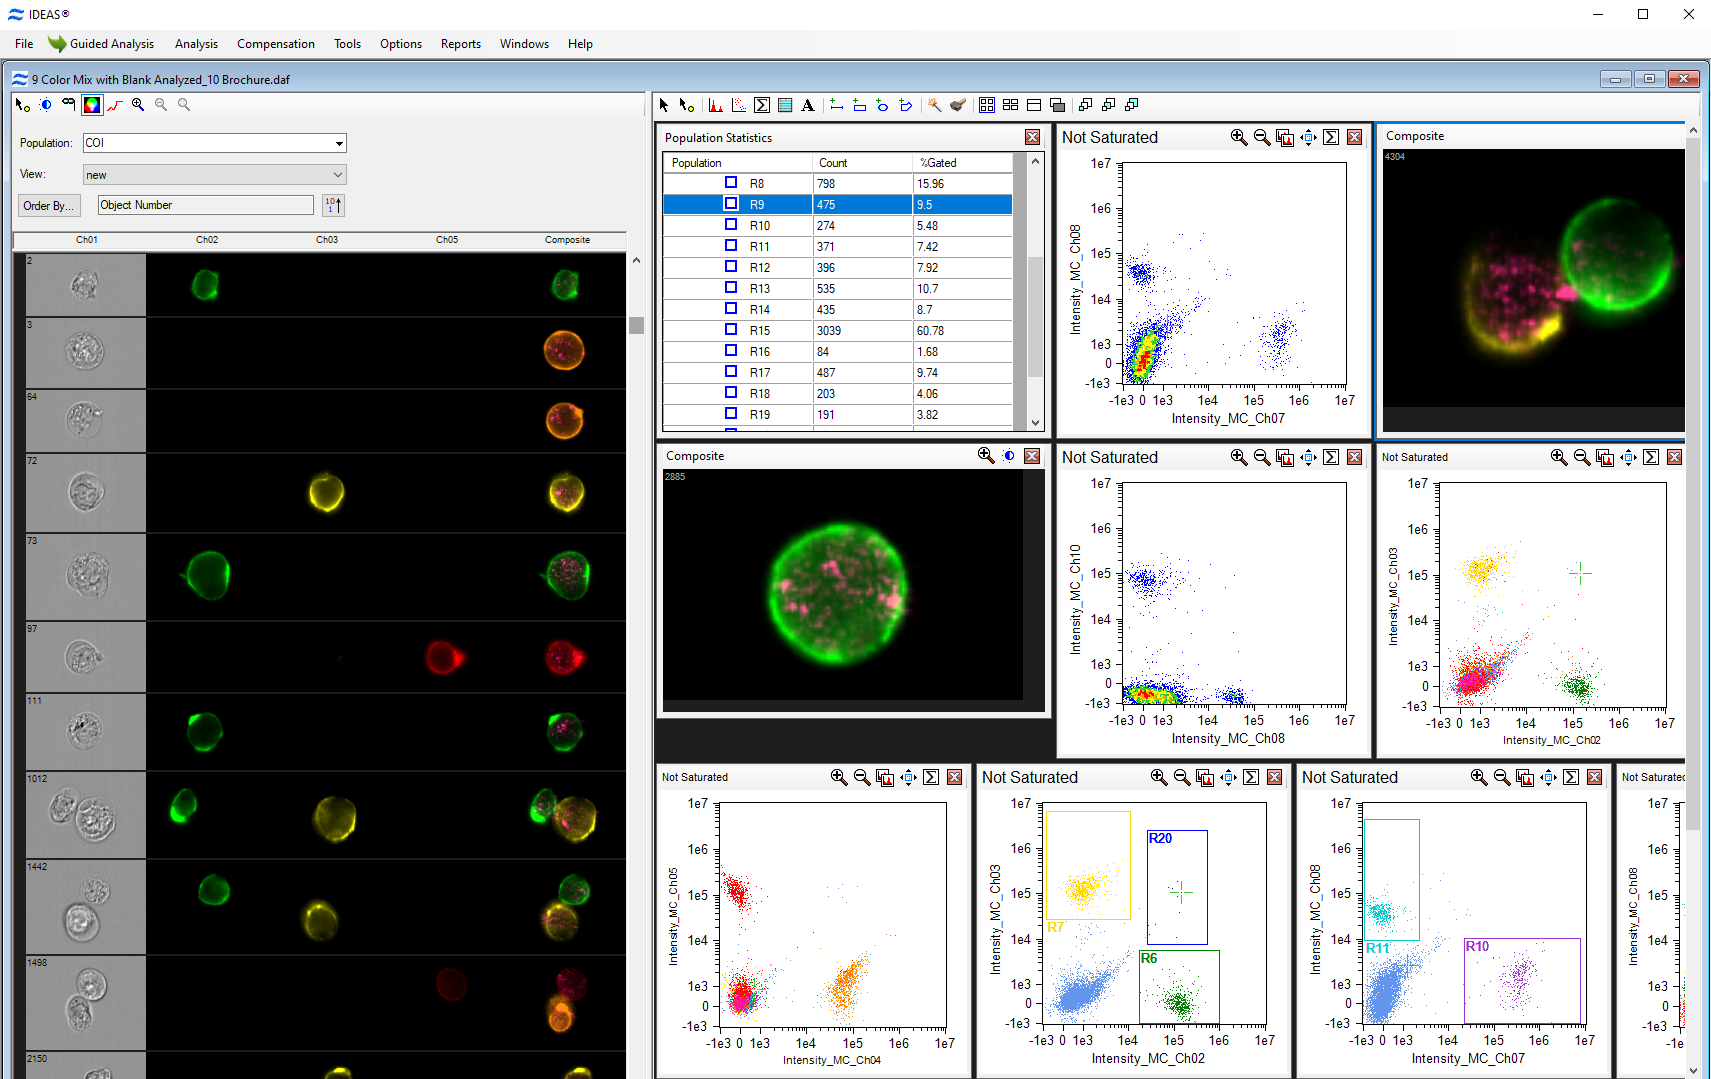Viewport: 1711px width, 1079px height.
Task: Open the File menu
Action: 24,44
